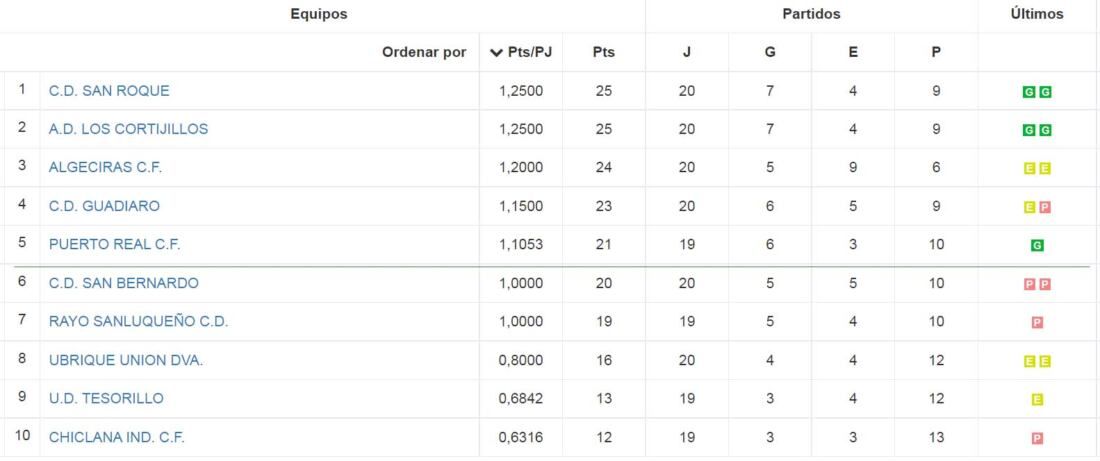Click ALGECIRAS C.F. team link
Image resolution: width=1100 pixels, height=461 pixels.
pos(105,168)
